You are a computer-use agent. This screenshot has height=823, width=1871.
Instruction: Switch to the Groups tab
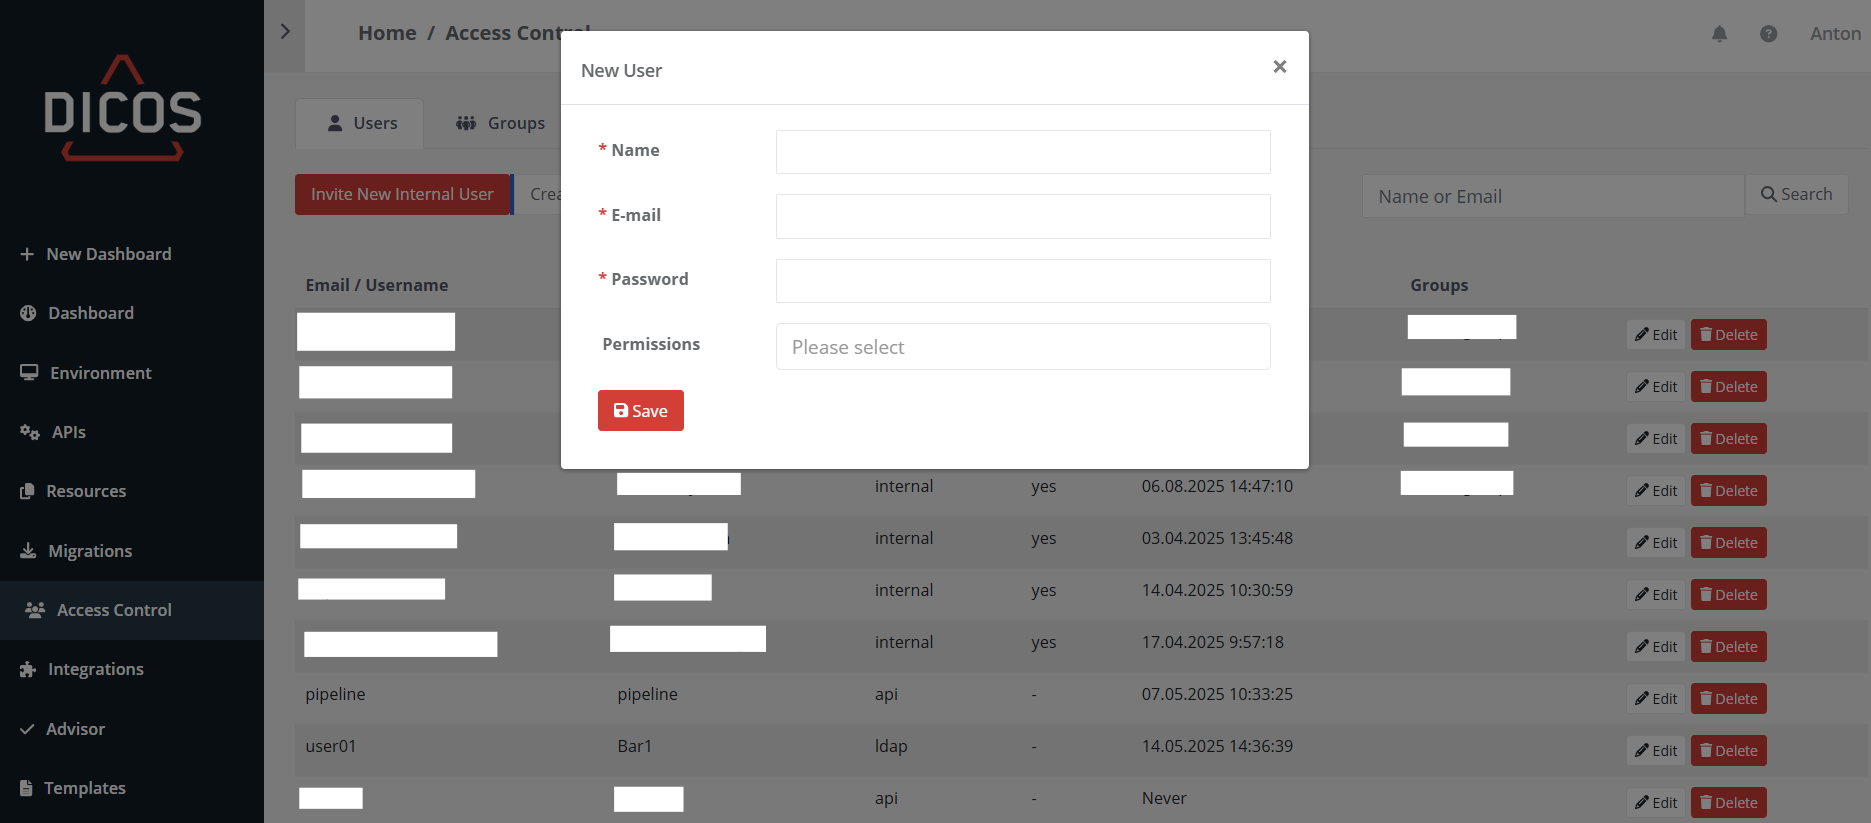tap(501, 124)
